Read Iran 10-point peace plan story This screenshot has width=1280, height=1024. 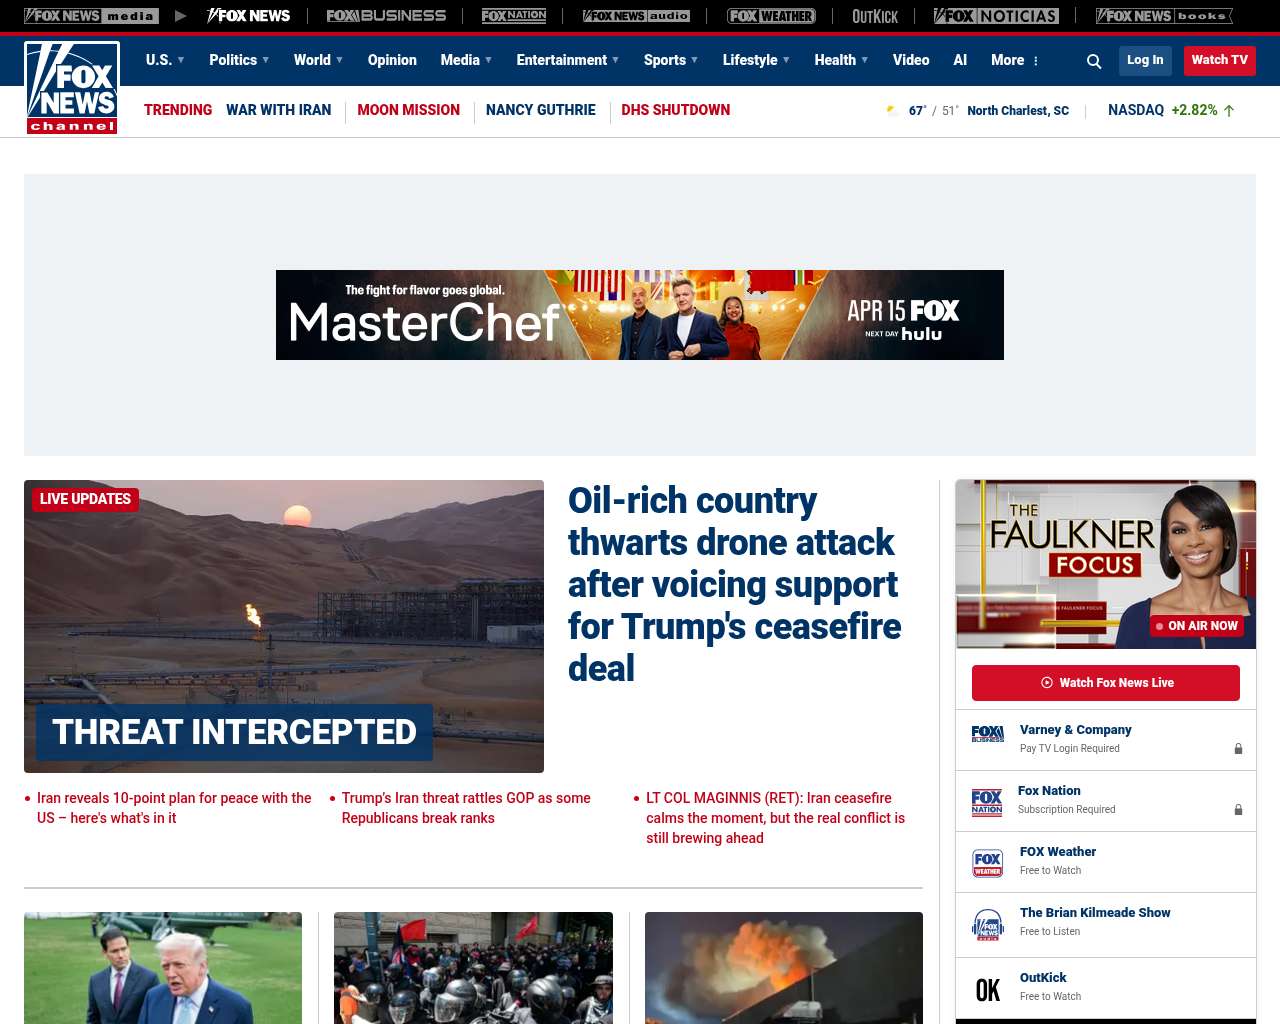[x=174, y=808]
